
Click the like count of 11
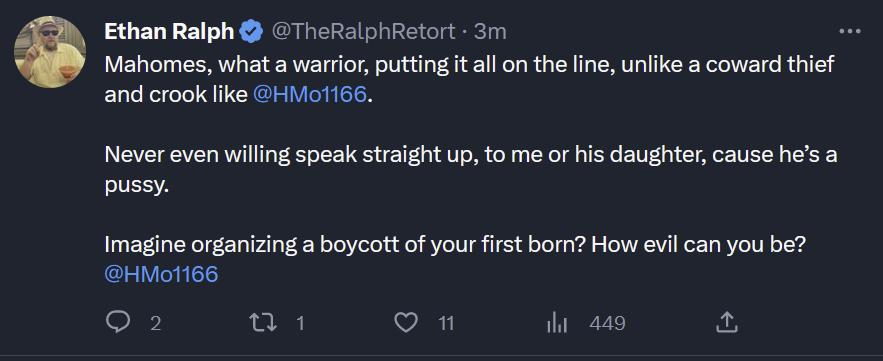[x=446, y=324]
